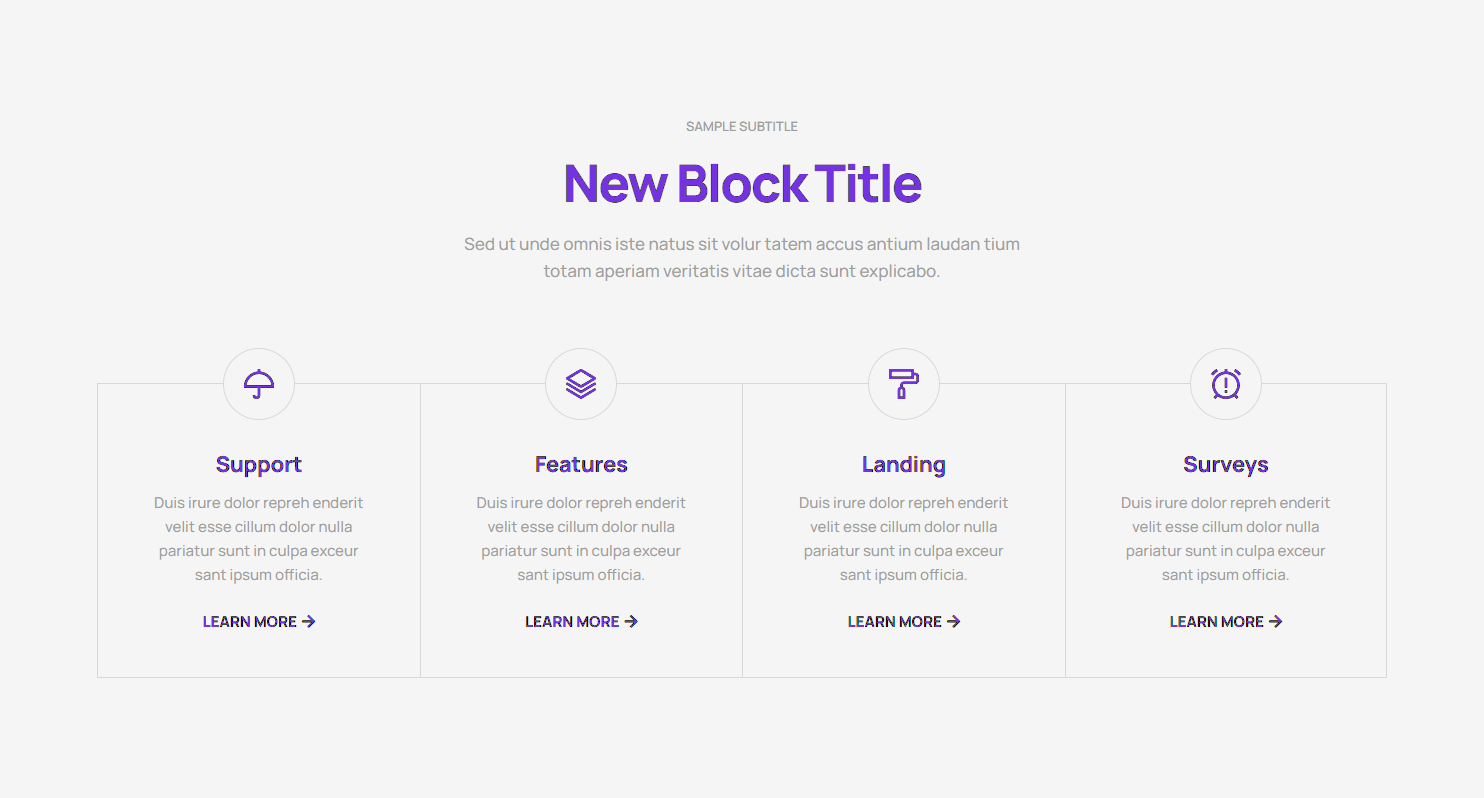Follow the Learn More link in Features card
The width and height of the screenshot is (1484, 798).
[572, 622]
